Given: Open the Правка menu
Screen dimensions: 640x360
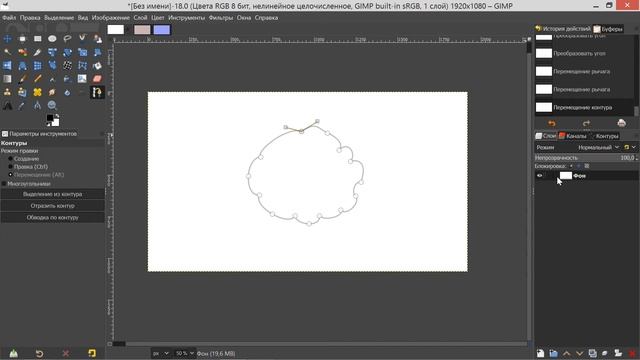Looking at the screenshot, I should click(30, 18).
